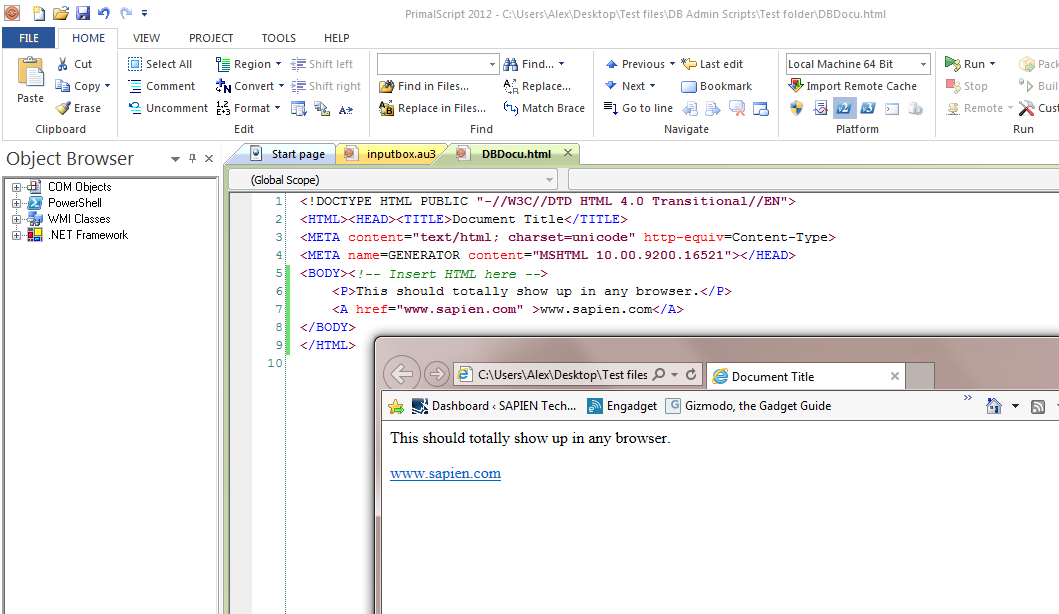Open Go to line
Image resolution: width=1059 pixels, height=614 pixels.
pos(638,108)
